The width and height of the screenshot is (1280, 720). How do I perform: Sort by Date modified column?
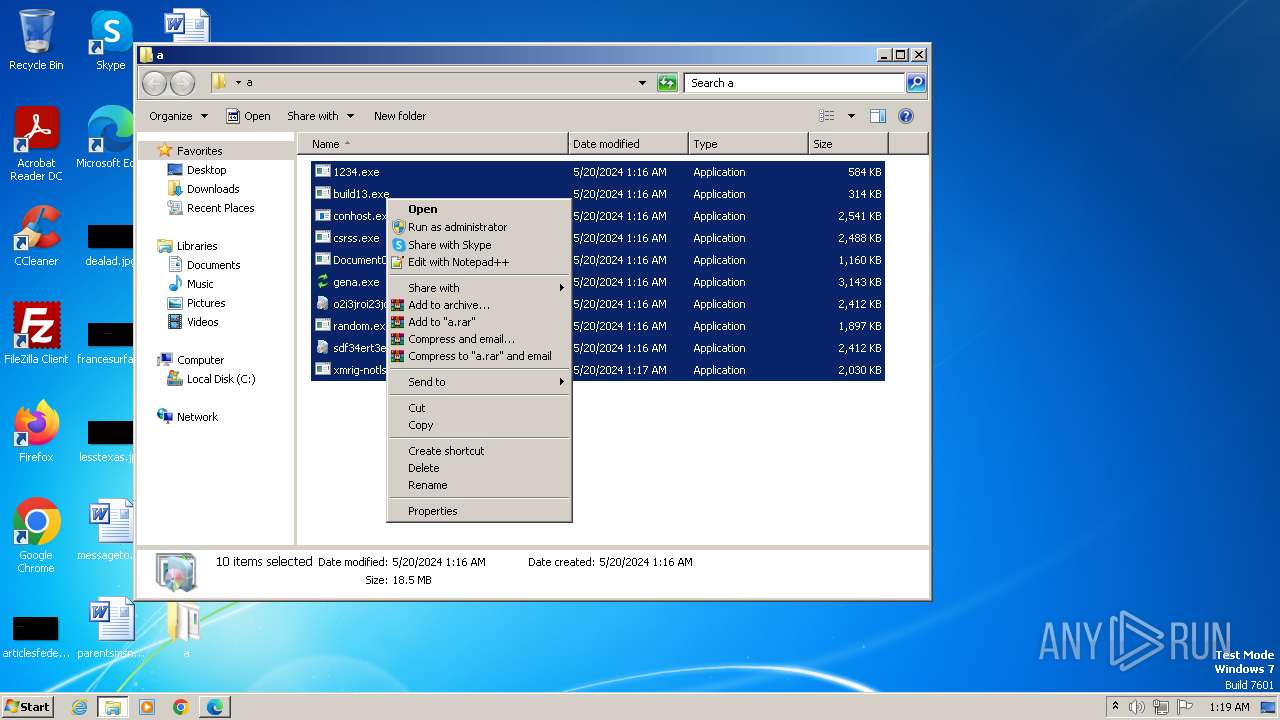628,144
